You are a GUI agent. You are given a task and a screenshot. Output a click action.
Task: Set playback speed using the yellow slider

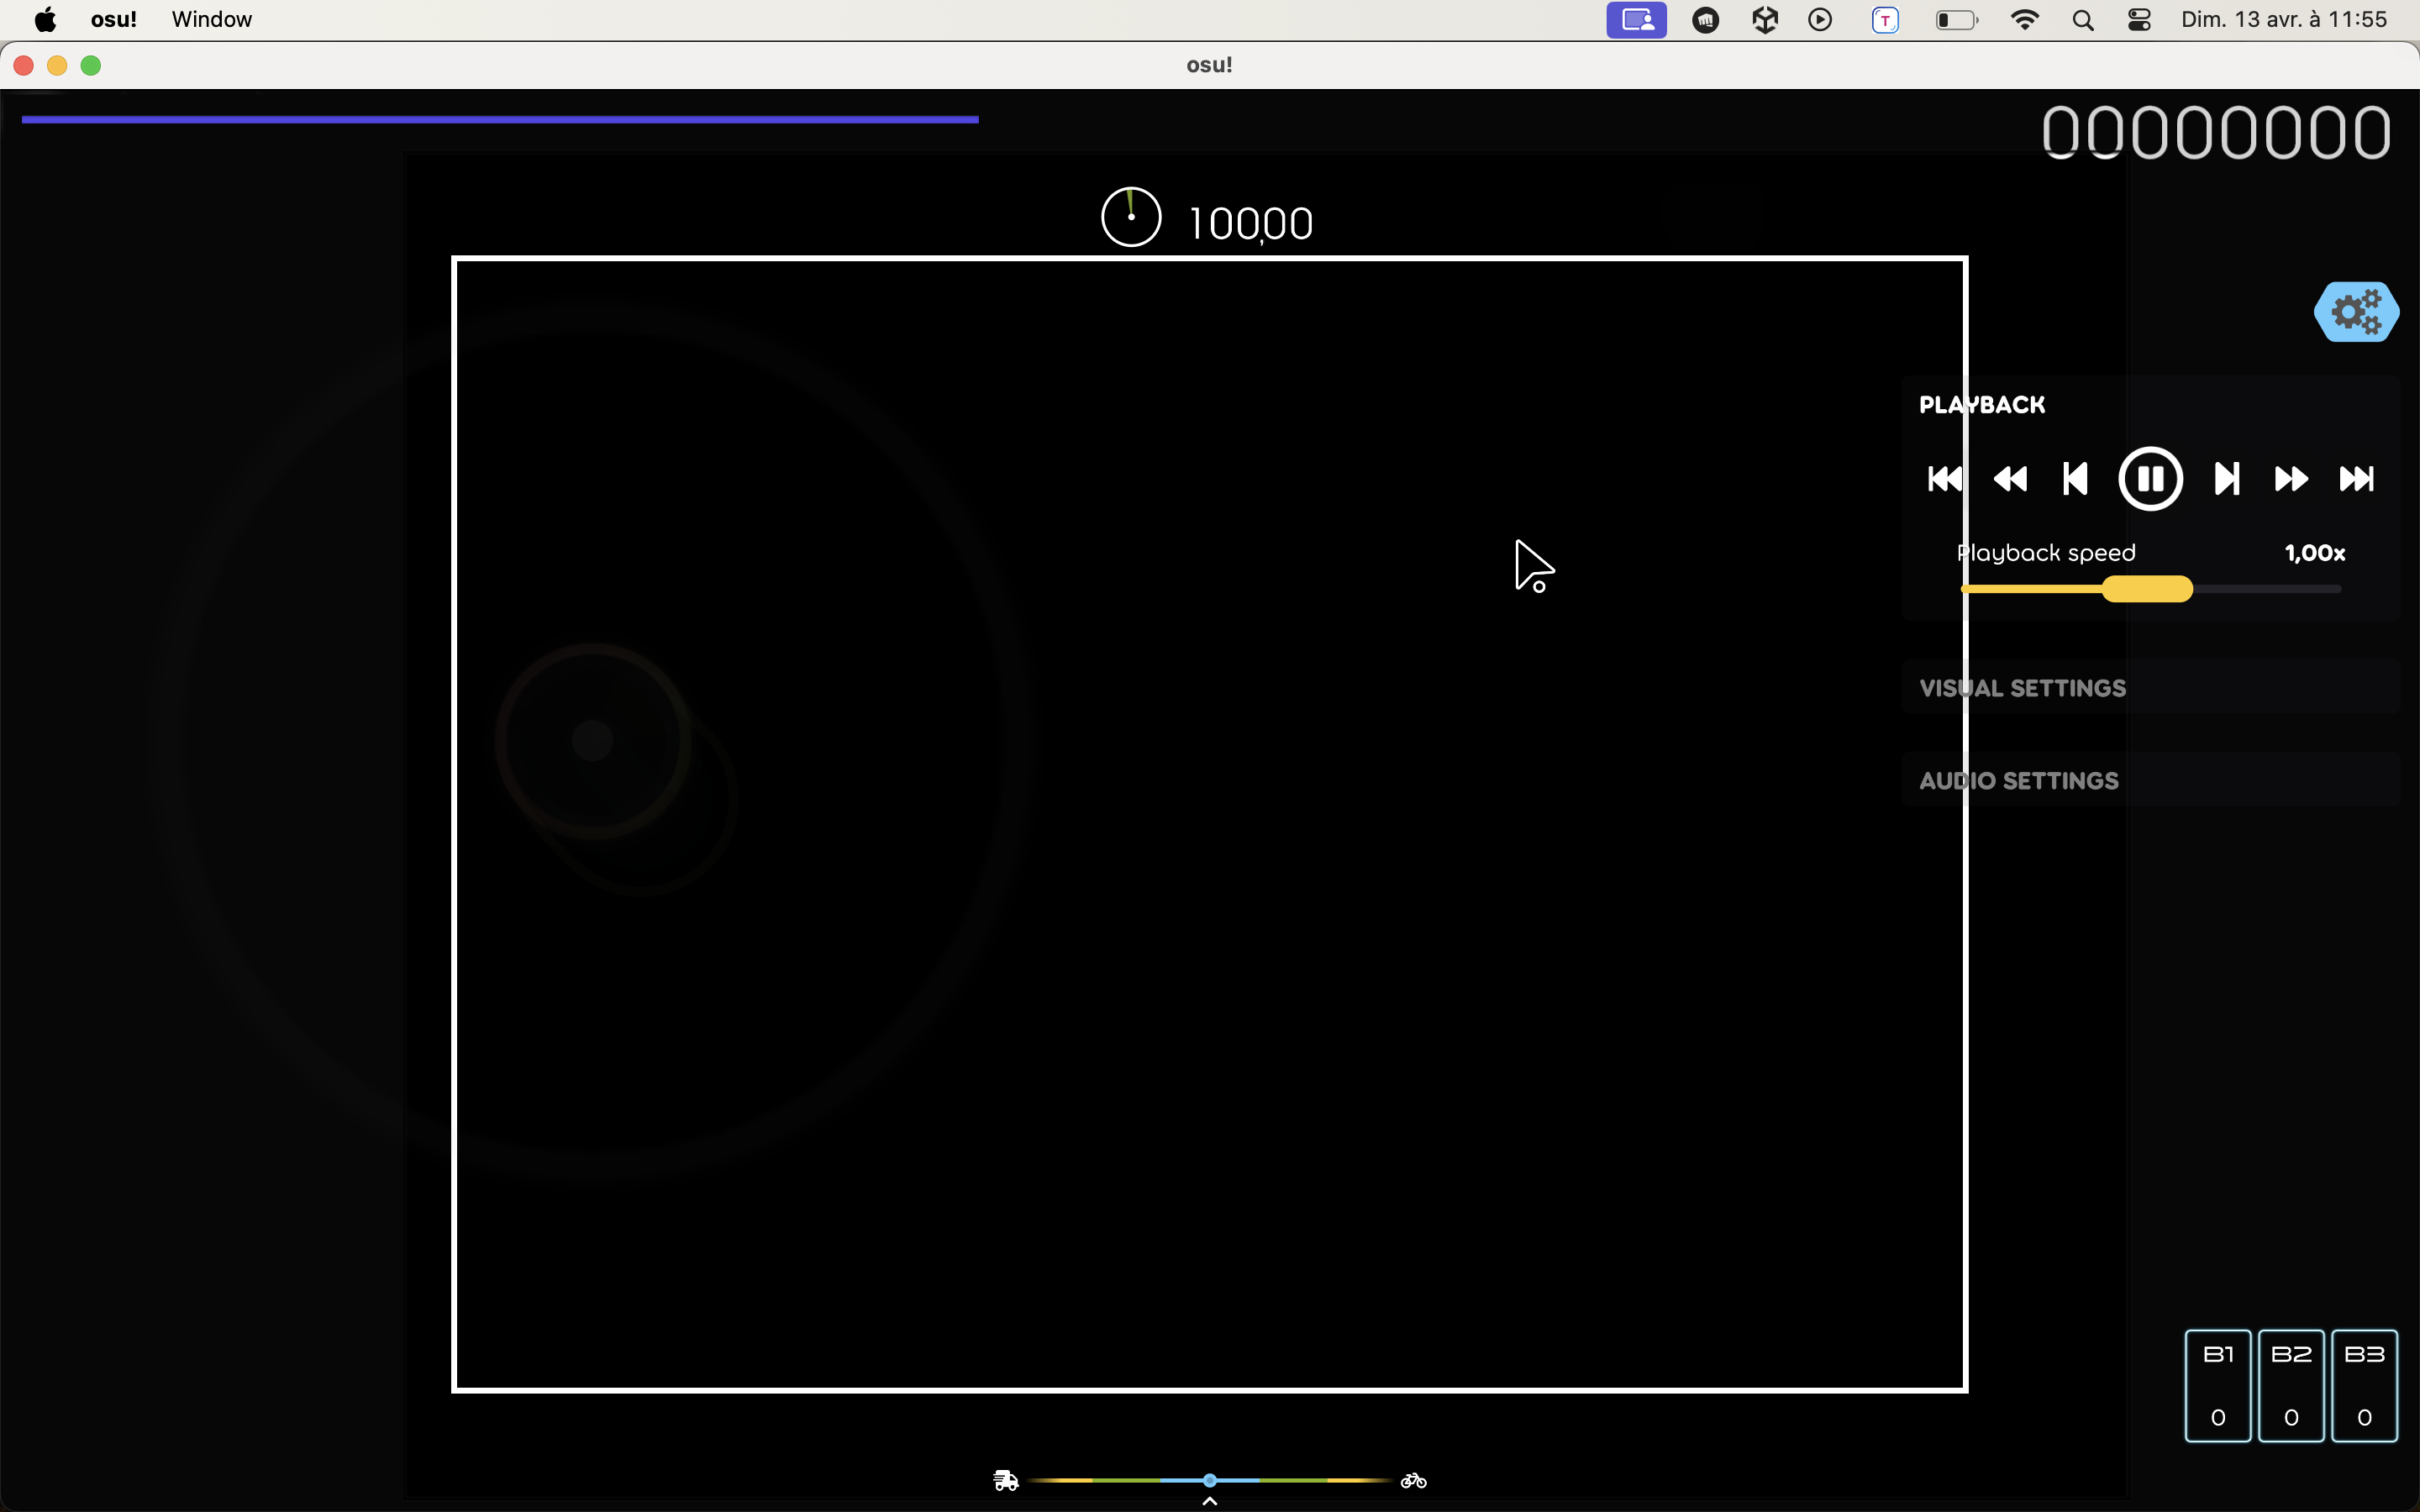2147,589
